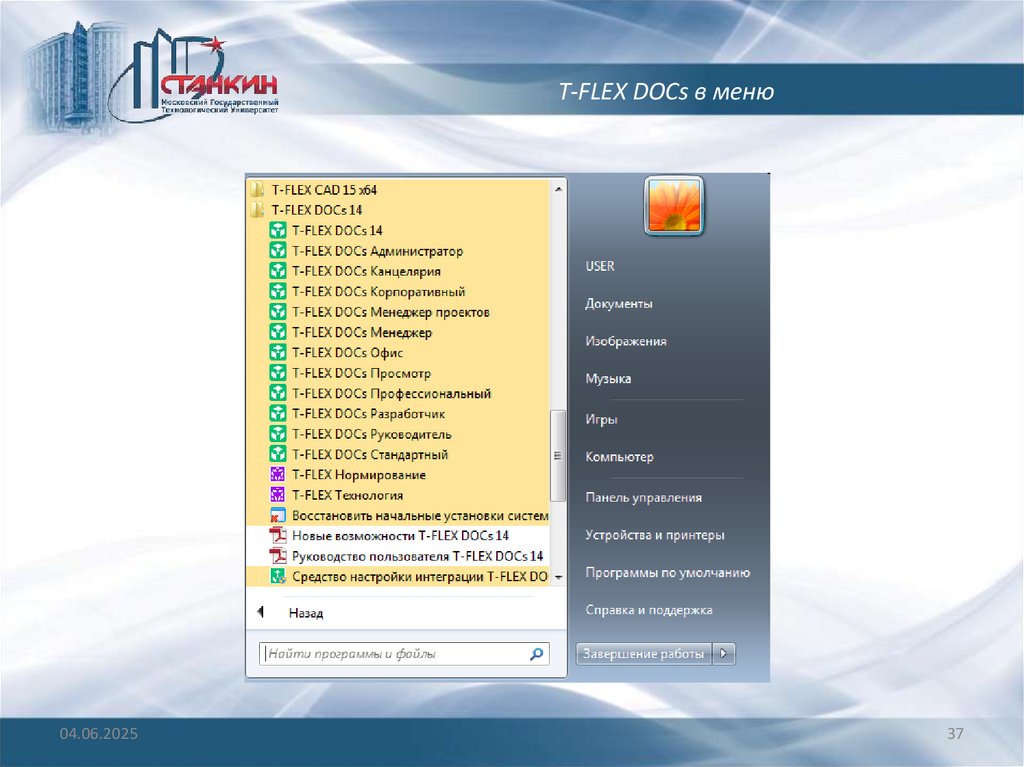Click the icon beside T-FLEX DOCs Просмотр
1024x767 pixels.
tap(278, 372)
